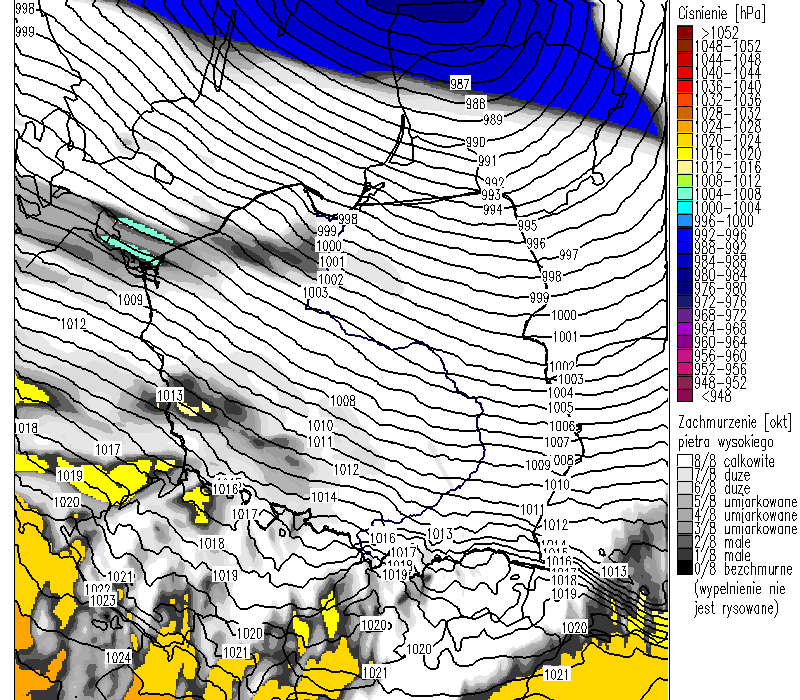Click the 987 isobar label on the map
800x700 pixels.
(x=460, y=83)
